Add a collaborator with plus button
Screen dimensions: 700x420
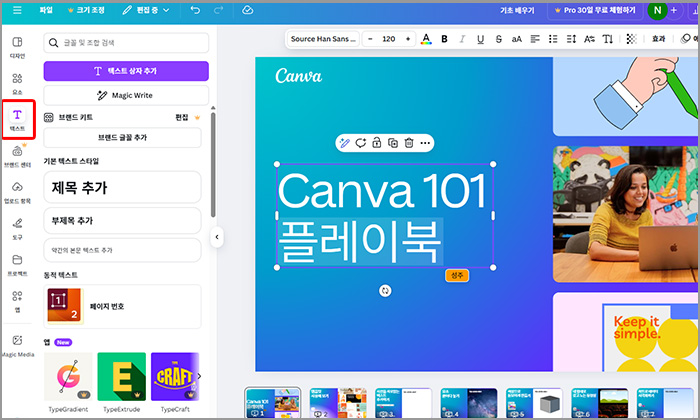tap(674, 10)
